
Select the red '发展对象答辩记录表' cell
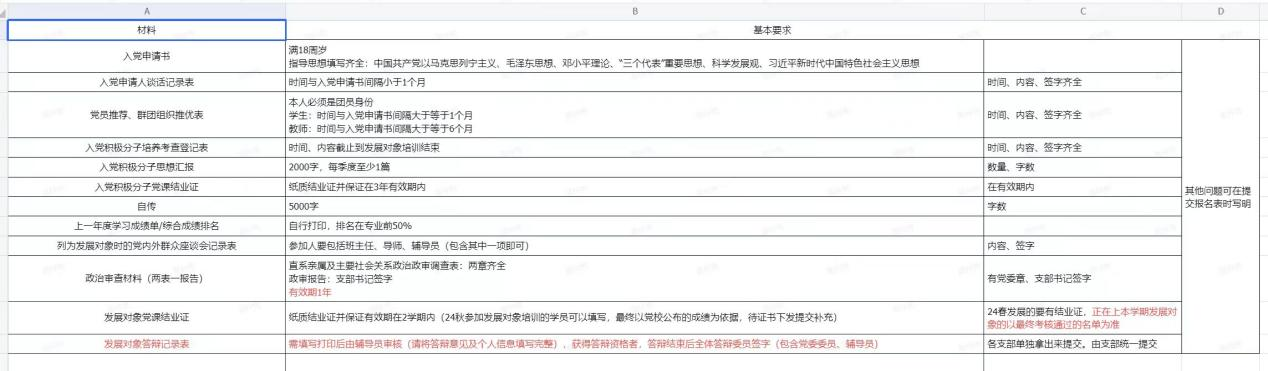pos(146,344)
